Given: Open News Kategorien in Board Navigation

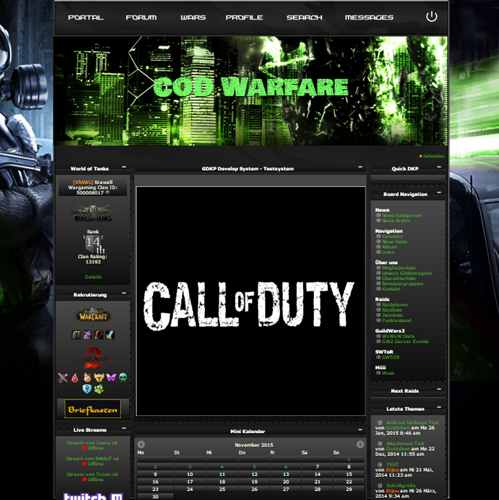Looking at the screenshot, I should coord(402,215).
